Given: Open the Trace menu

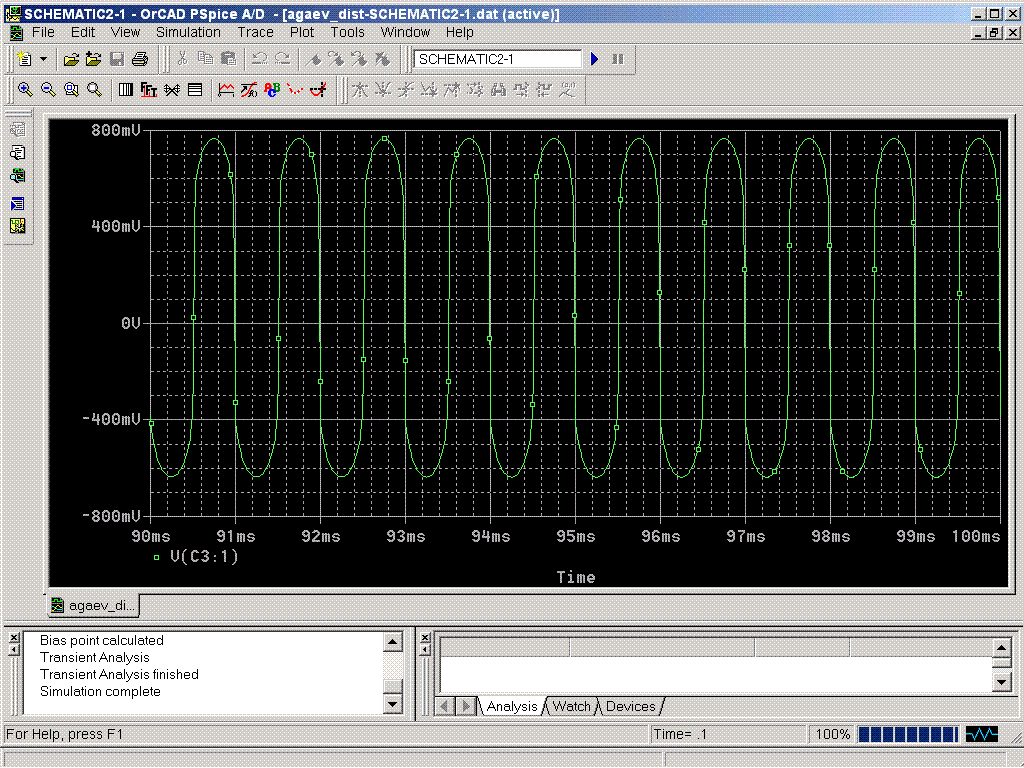Looking at the screenshot, I should pos(255,32).
